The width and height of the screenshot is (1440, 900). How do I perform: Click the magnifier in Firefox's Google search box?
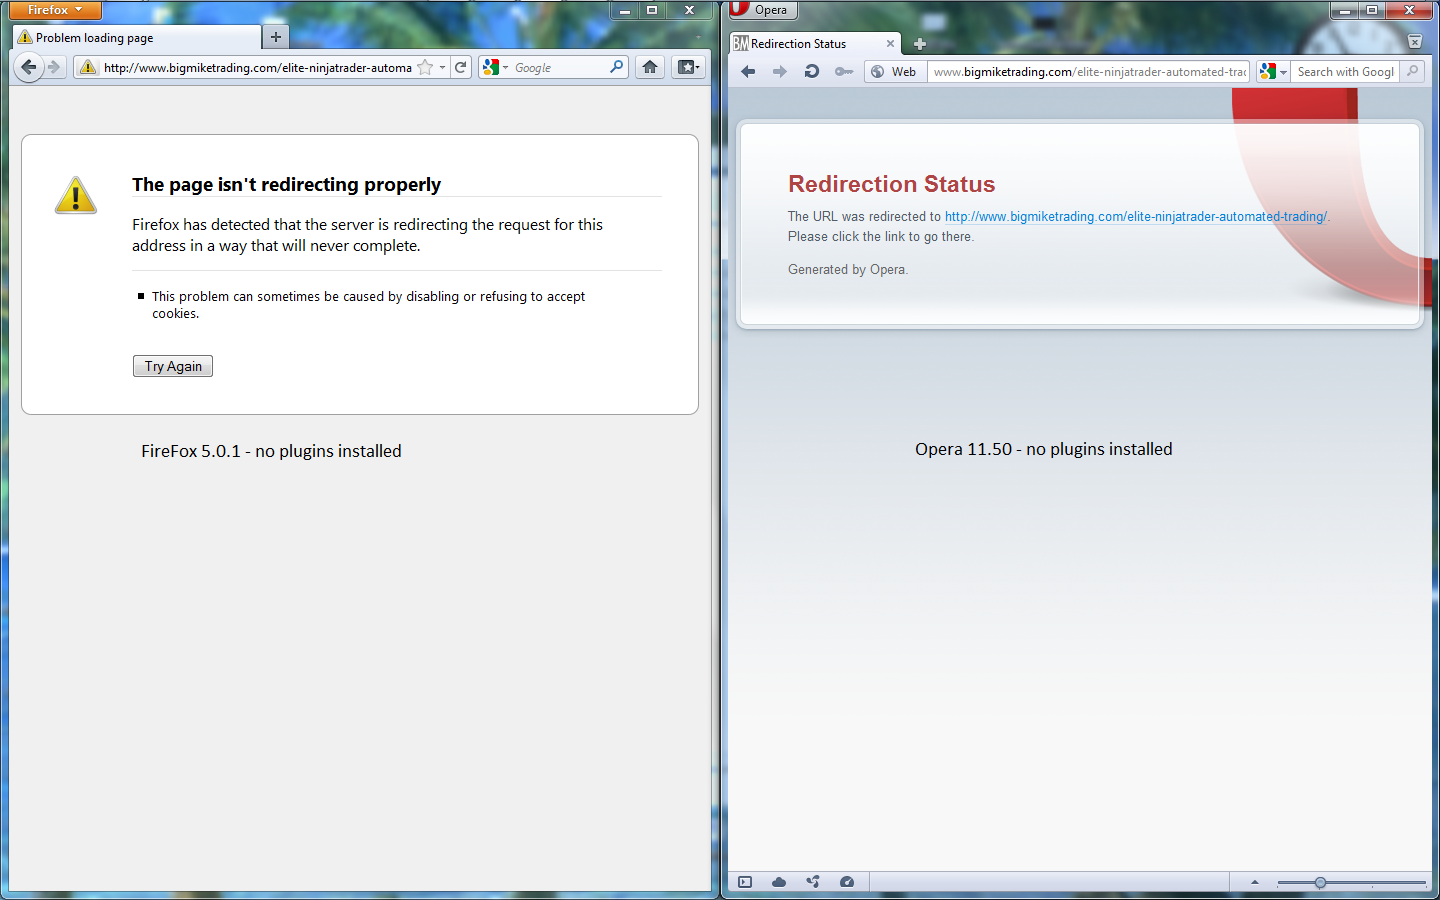(617, 67)
